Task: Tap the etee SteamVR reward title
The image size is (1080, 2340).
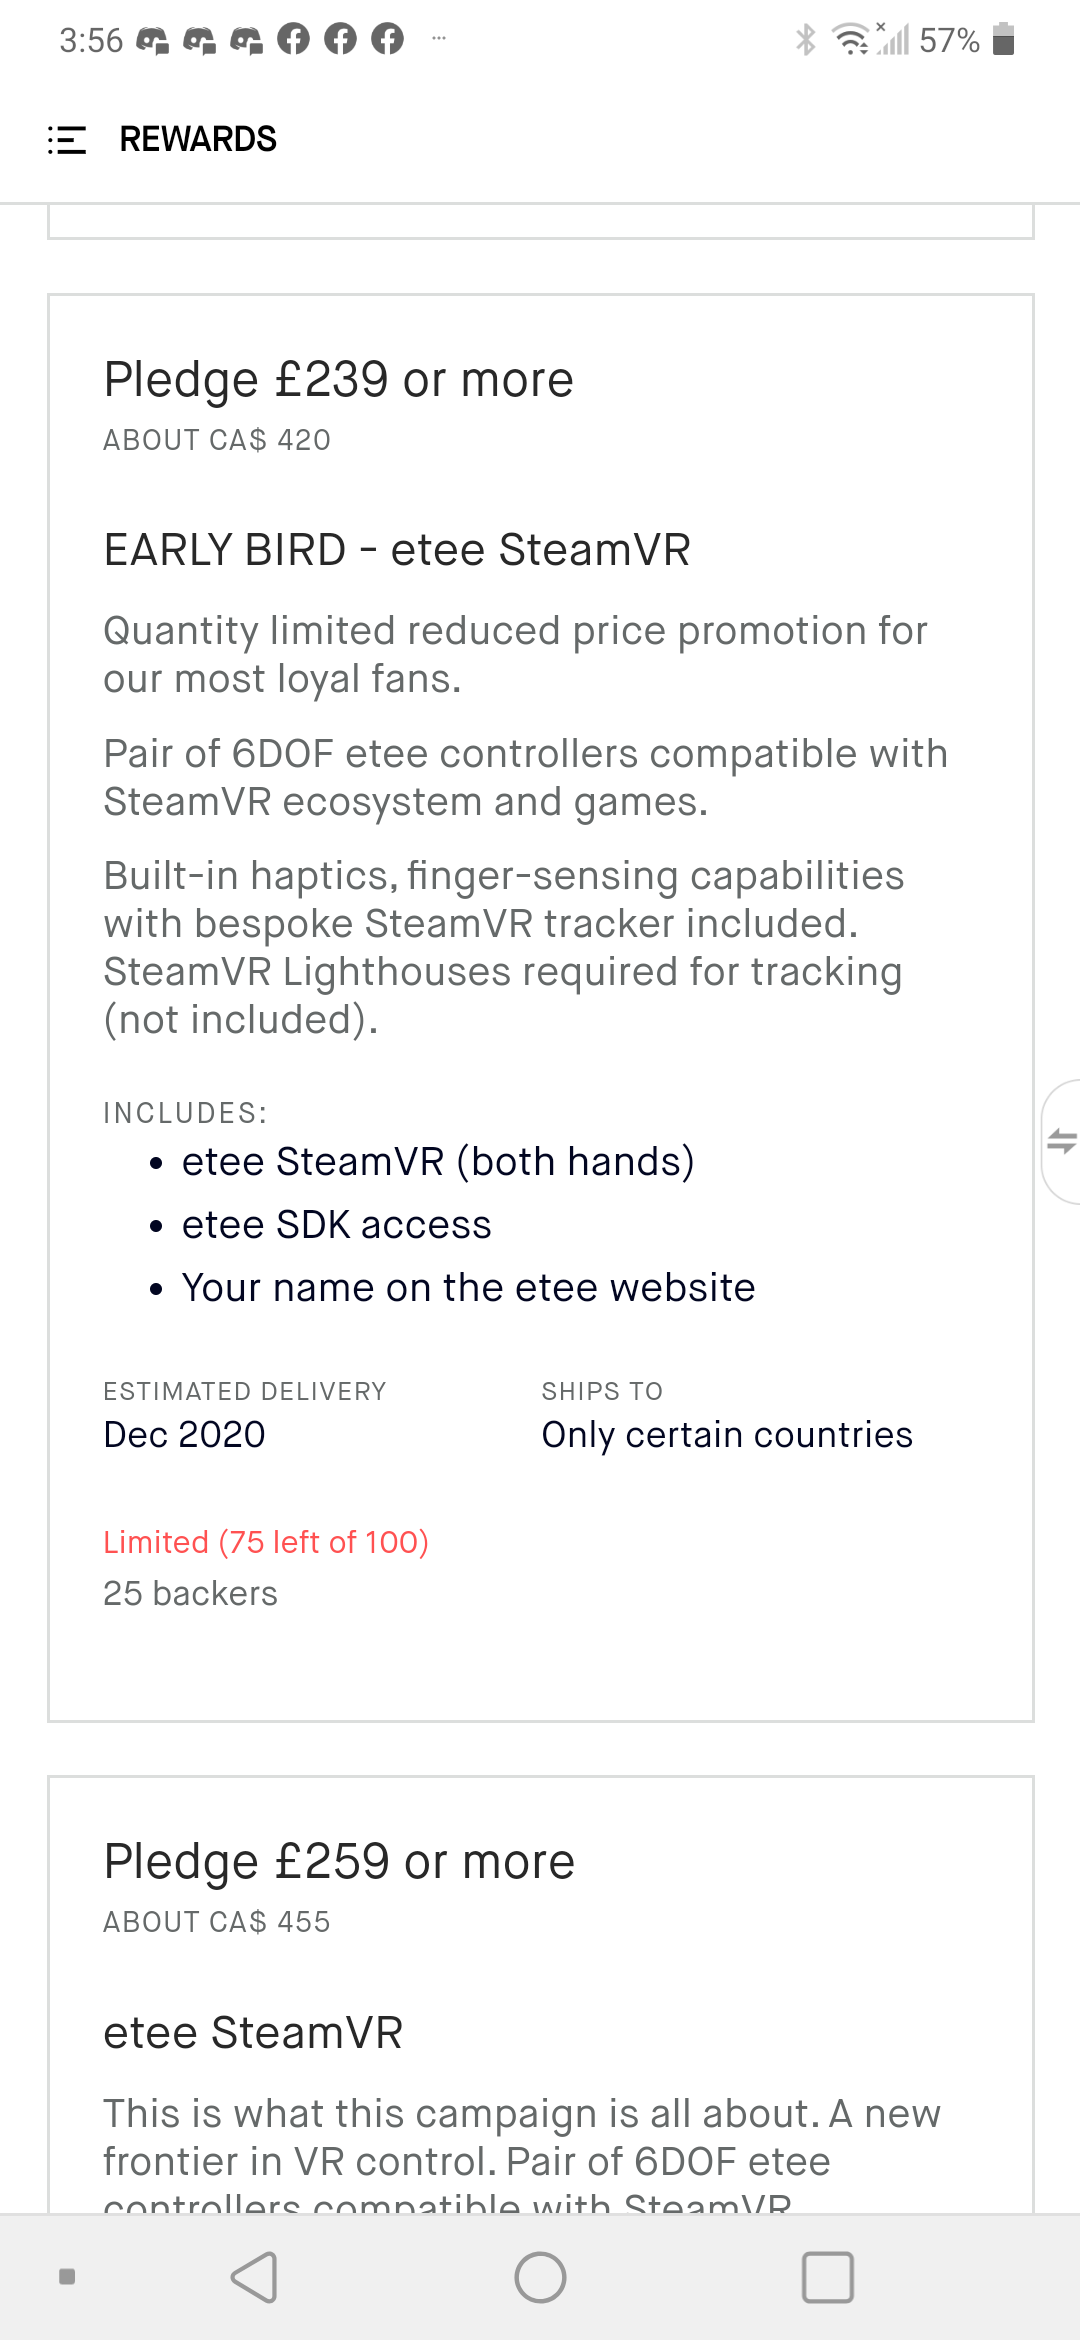Action: (253, 2033)
